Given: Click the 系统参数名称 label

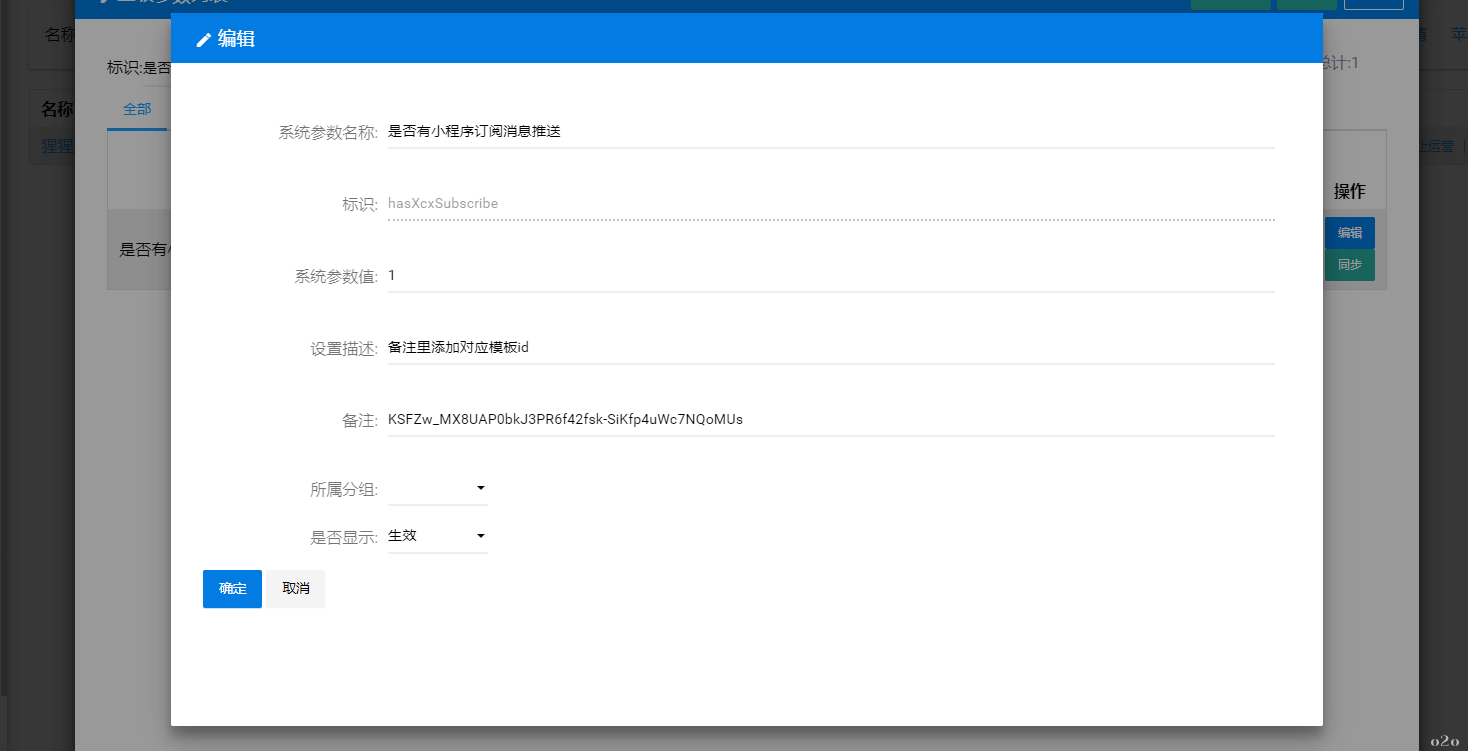Looking at the screenshot, I should tap(328, 132).
